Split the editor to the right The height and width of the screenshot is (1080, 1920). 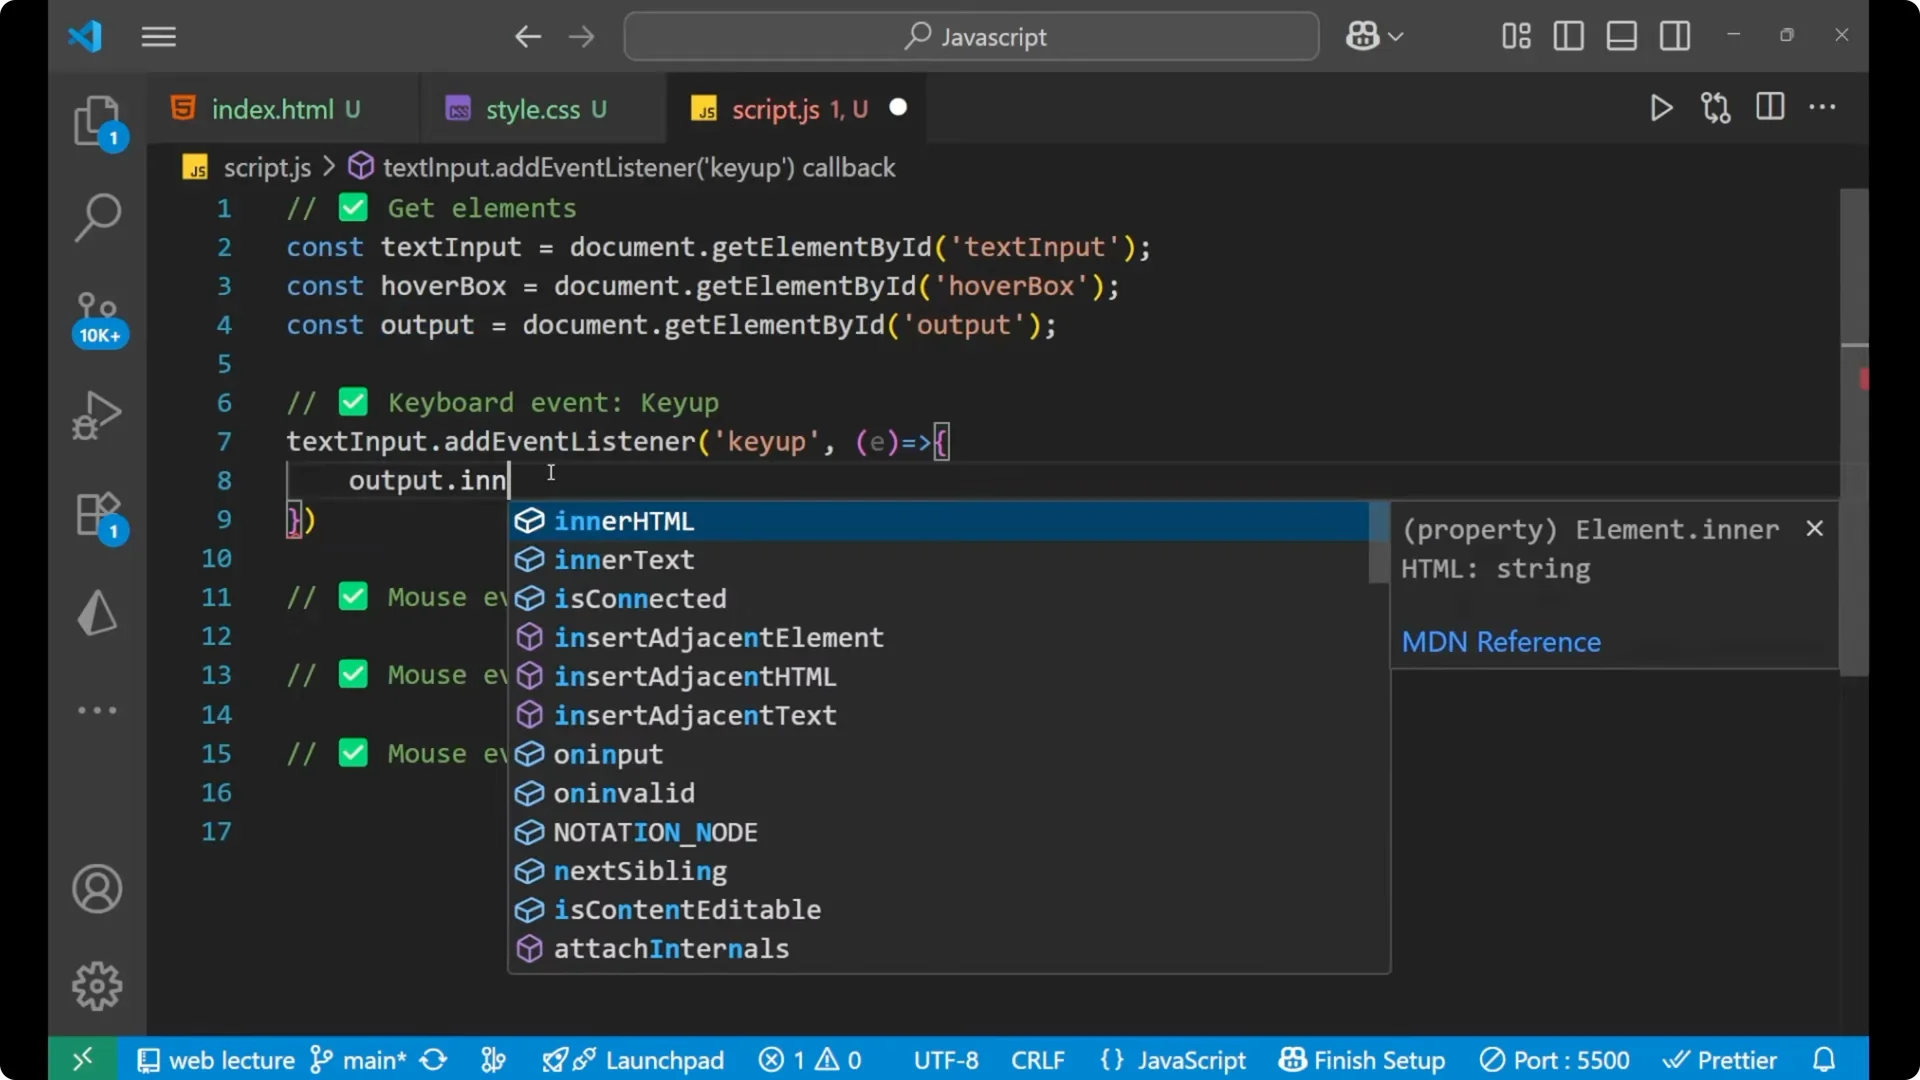1769,108
